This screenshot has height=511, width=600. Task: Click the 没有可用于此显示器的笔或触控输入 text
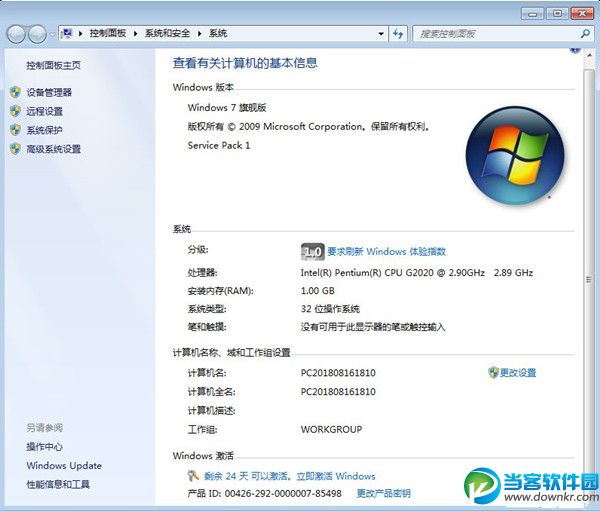tap(373, 327)
